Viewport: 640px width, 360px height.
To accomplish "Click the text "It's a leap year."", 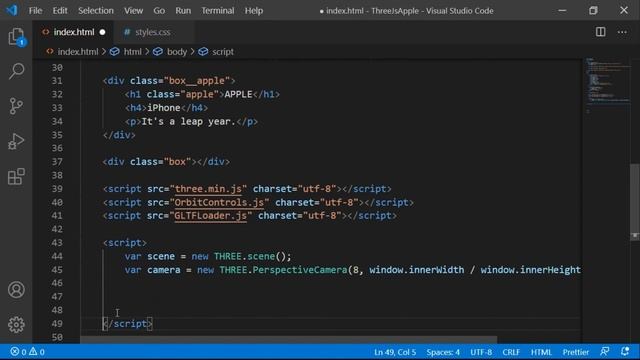I will pos(189,122).
